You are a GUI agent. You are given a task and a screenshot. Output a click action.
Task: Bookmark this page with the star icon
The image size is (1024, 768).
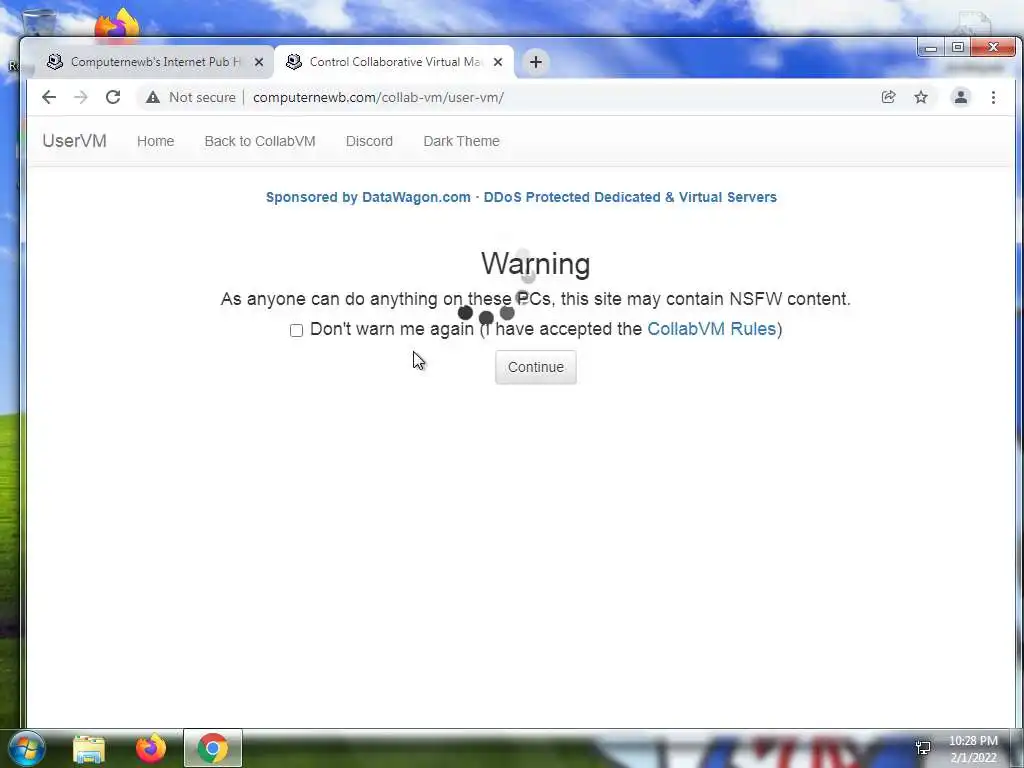(921, 97)
